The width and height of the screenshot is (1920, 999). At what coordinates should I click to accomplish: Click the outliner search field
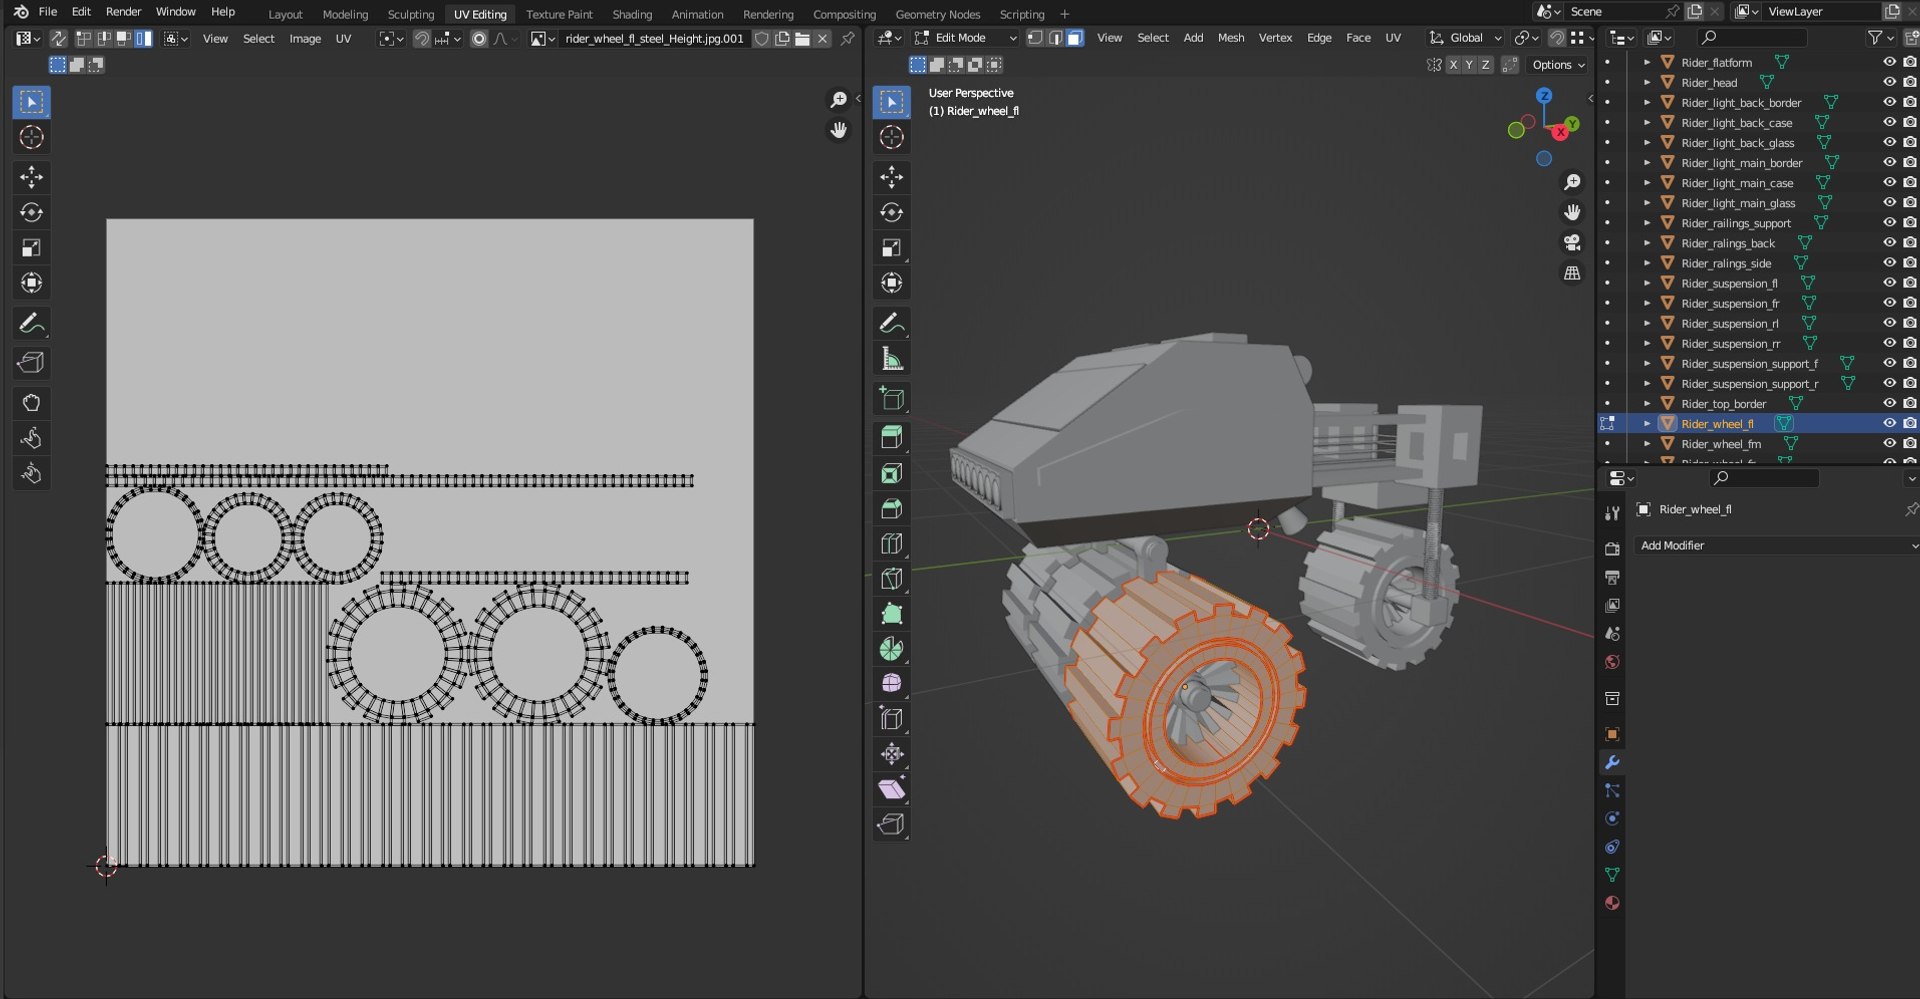click(x=1753, y=38)
